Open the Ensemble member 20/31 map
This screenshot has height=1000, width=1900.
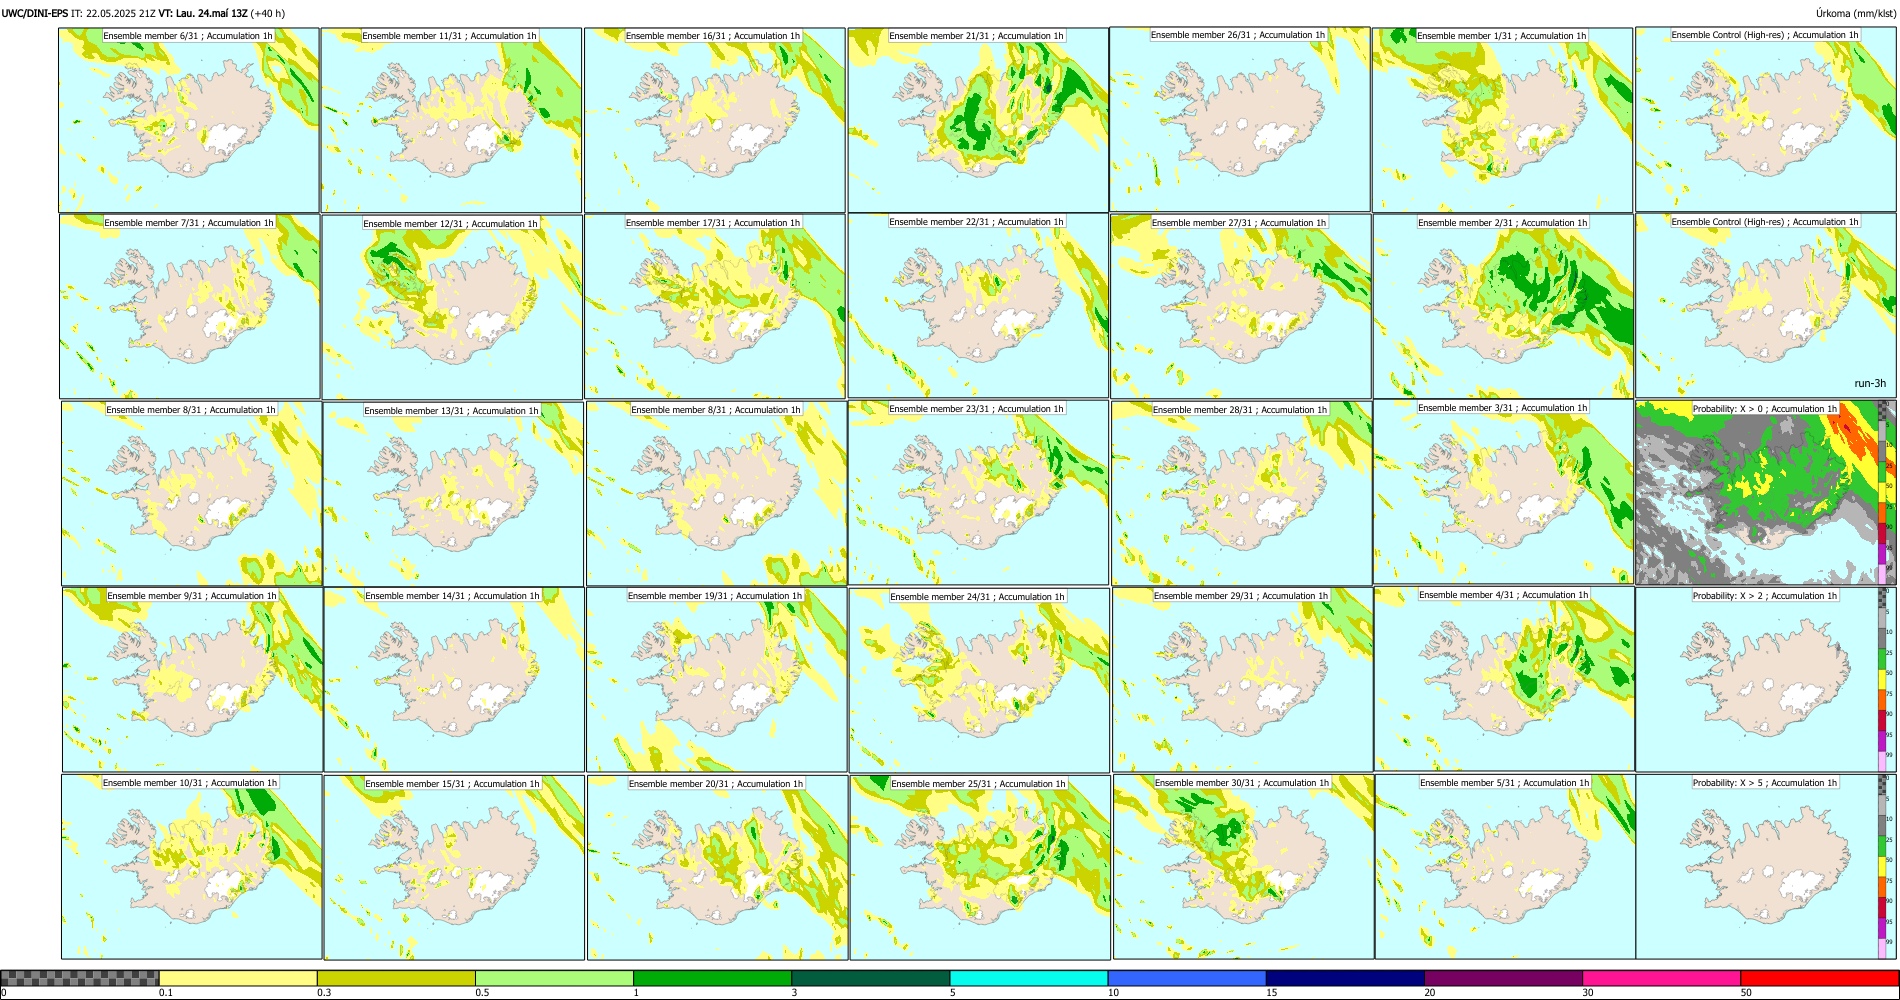tap(718, 868)
